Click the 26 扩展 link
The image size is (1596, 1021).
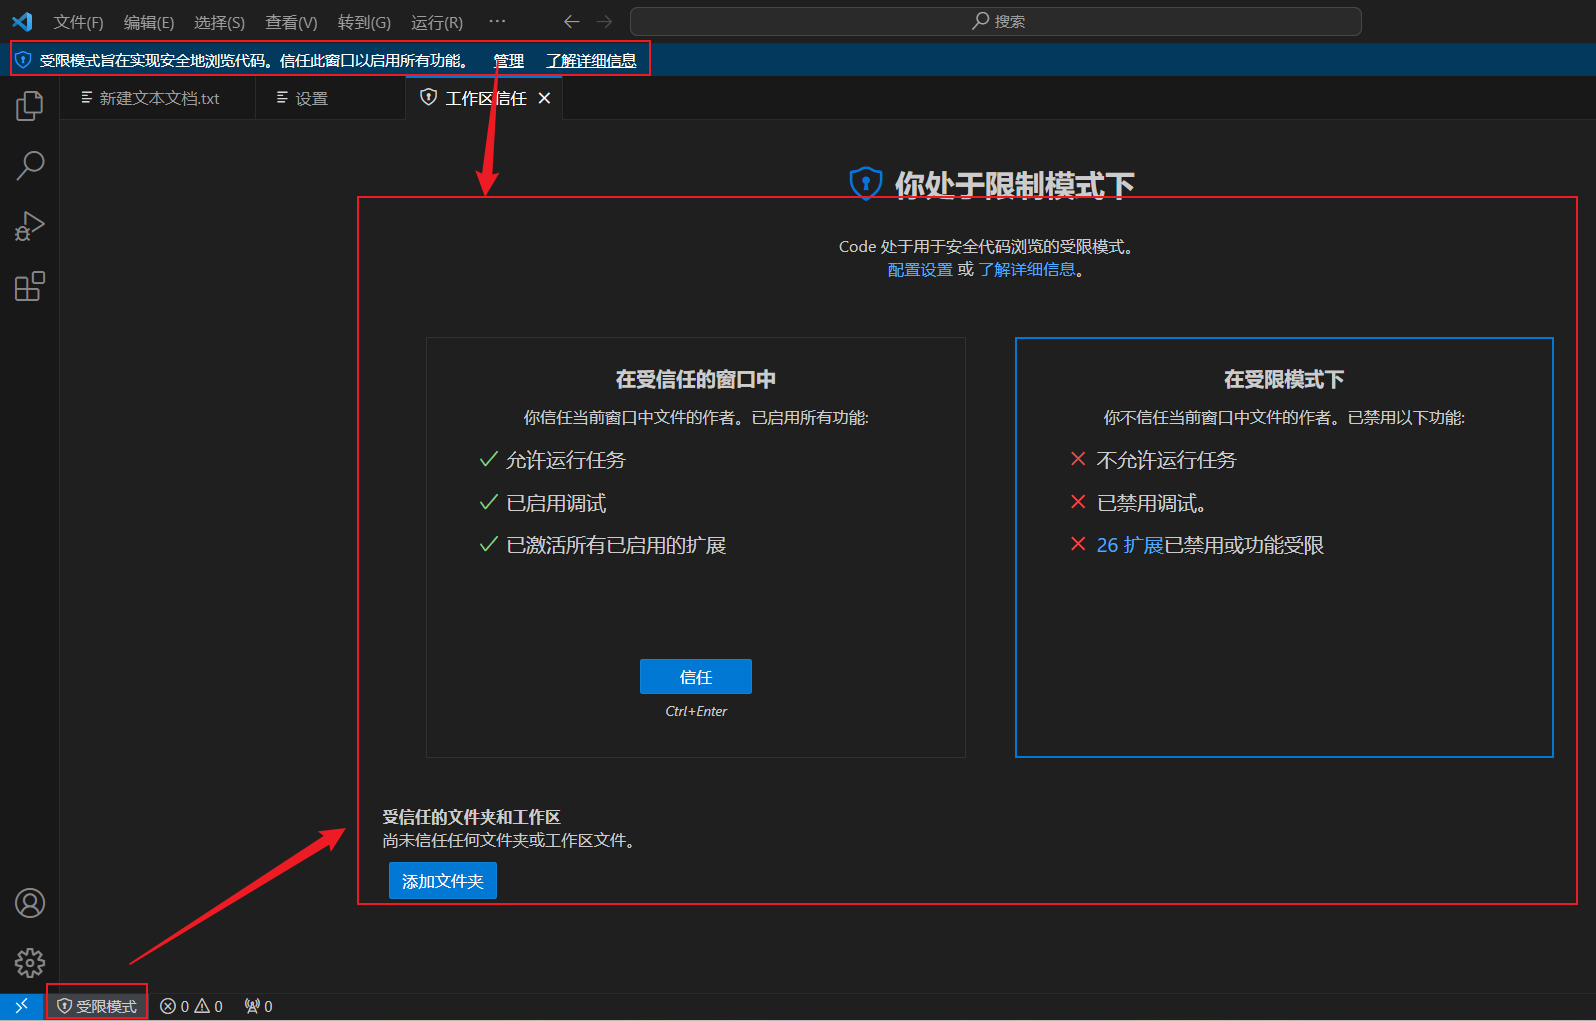click(1130, 545)
